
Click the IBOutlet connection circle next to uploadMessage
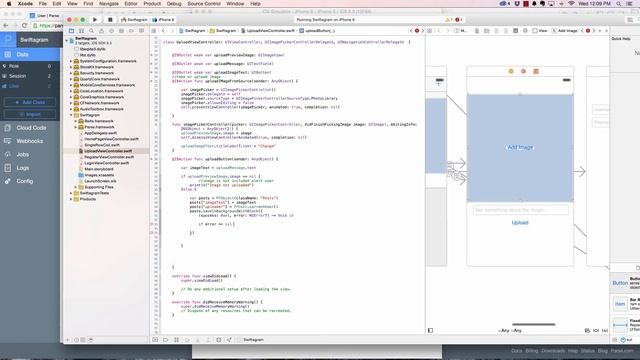[152, 64]
